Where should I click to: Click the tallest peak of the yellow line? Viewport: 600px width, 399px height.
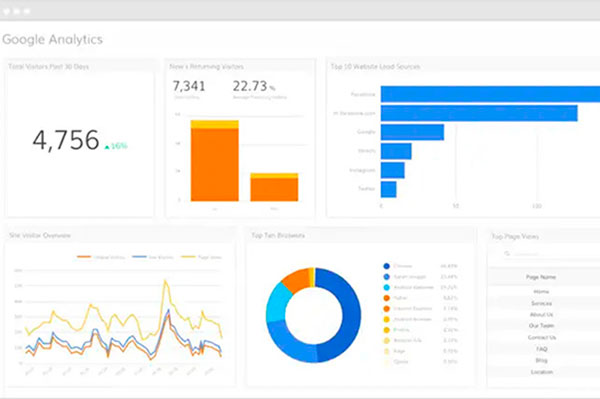(x=165, y=282)
